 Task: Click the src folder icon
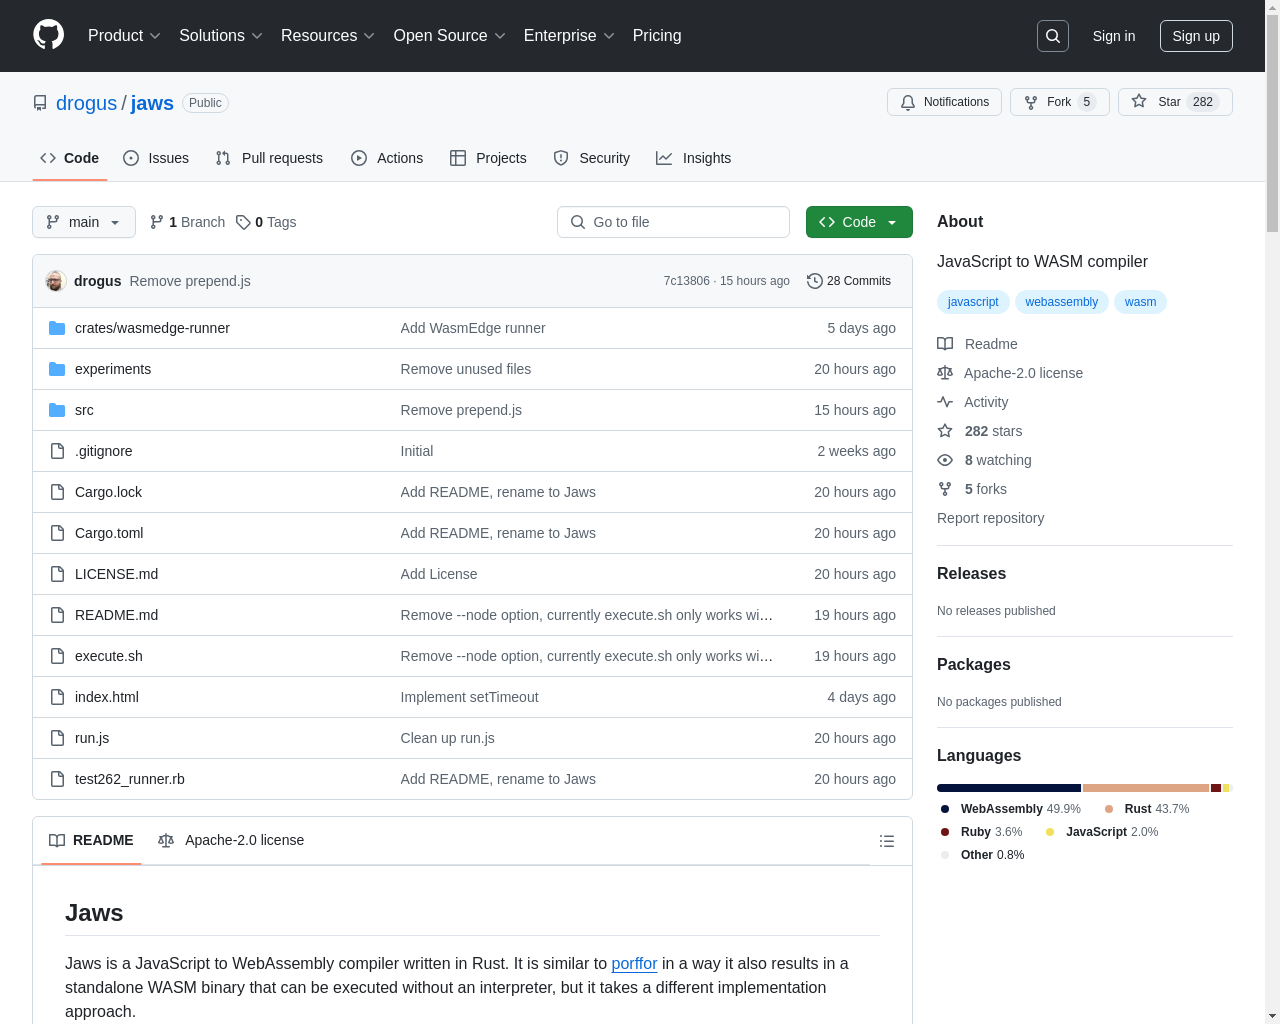(x=57, y=410)
